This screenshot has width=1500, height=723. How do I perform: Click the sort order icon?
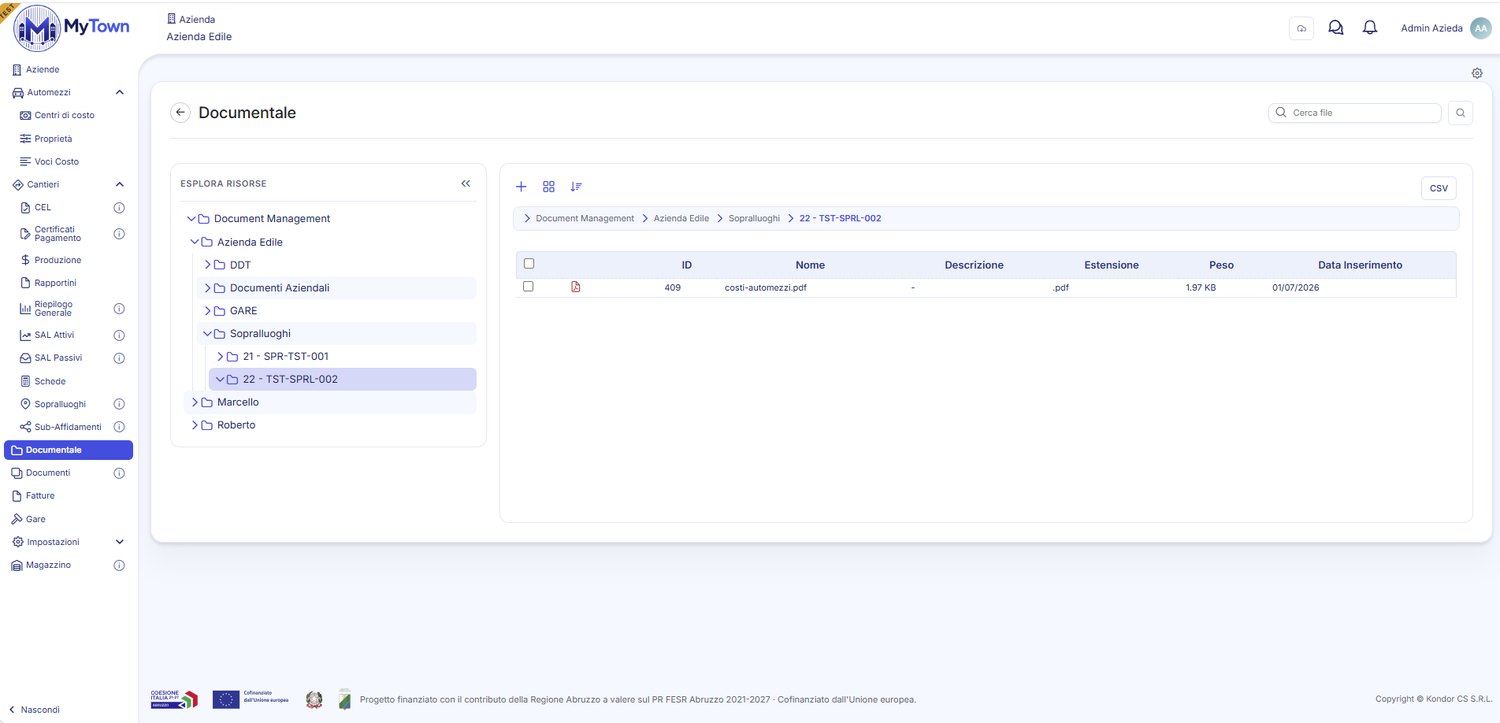tap(576, 187)
